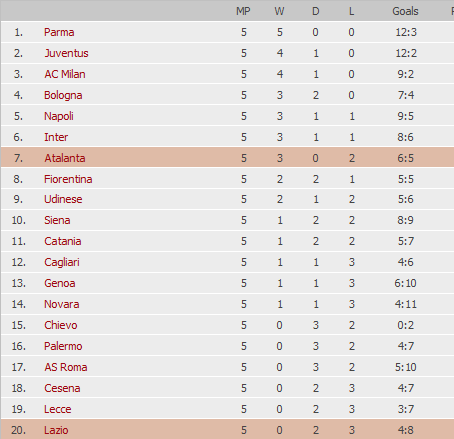Image resolution: width=454 pixels, height=439 pixels.
Task: Select the Bologna team link
Action: pos(63,95)
